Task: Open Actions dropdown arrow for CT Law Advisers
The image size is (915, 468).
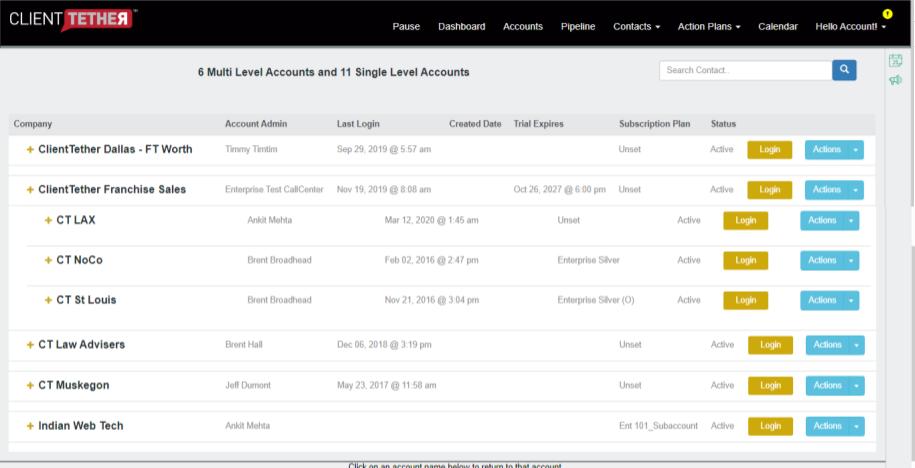Action: (857, 345)
